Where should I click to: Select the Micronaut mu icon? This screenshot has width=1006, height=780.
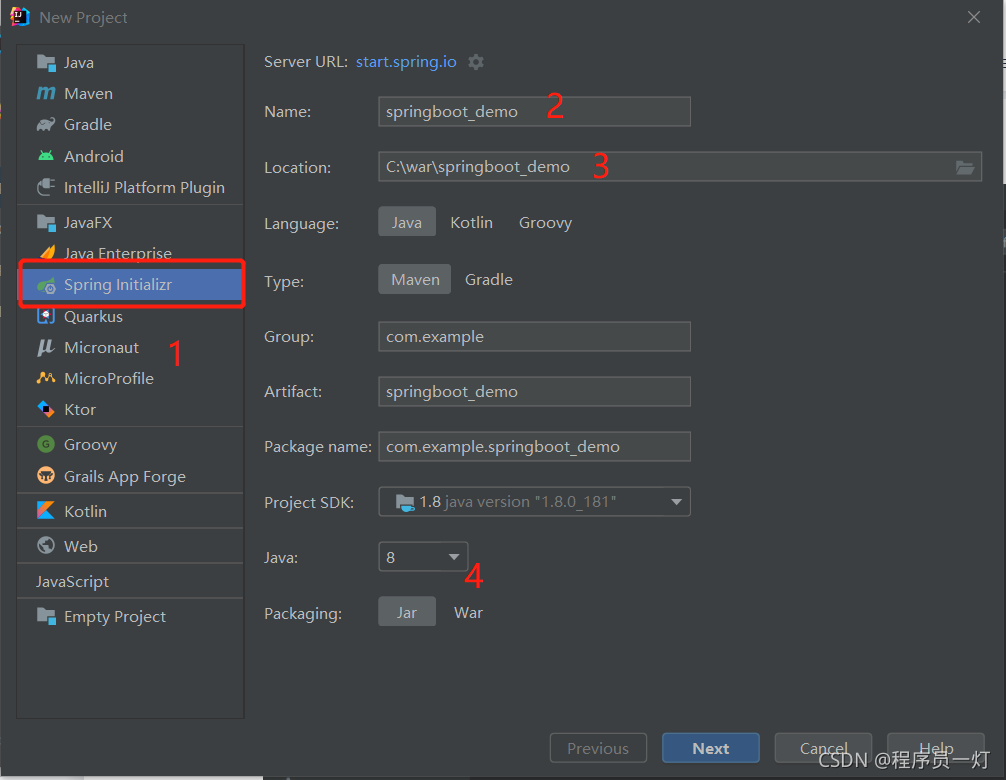click(x=46, y=347)
